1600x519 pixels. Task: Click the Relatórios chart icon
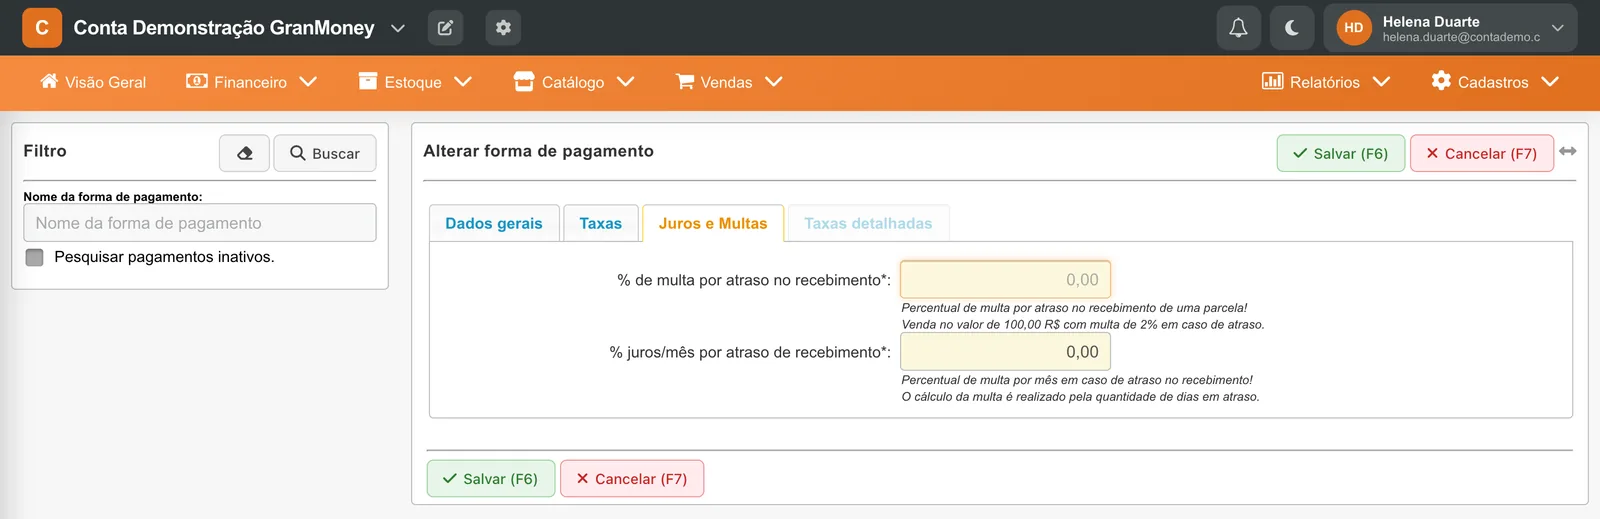pyautogui.click(x=1272, y=81)
